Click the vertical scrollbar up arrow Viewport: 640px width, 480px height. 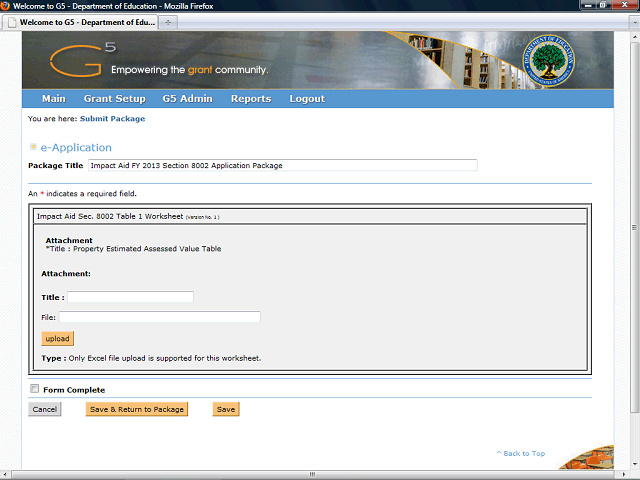634,37
